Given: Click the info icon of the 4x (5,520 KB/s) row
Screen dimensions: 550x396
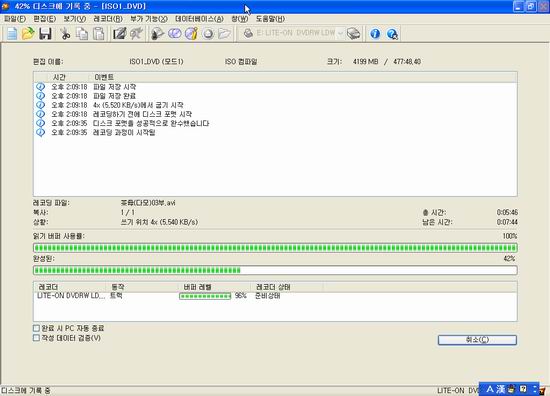Looking at the screenshot, I should click(x=41, y=105).
